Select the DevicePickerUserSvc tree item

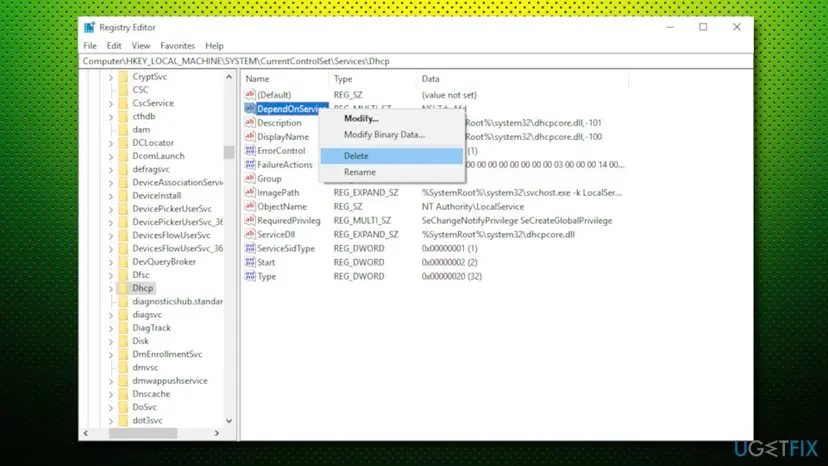[172, 209]
